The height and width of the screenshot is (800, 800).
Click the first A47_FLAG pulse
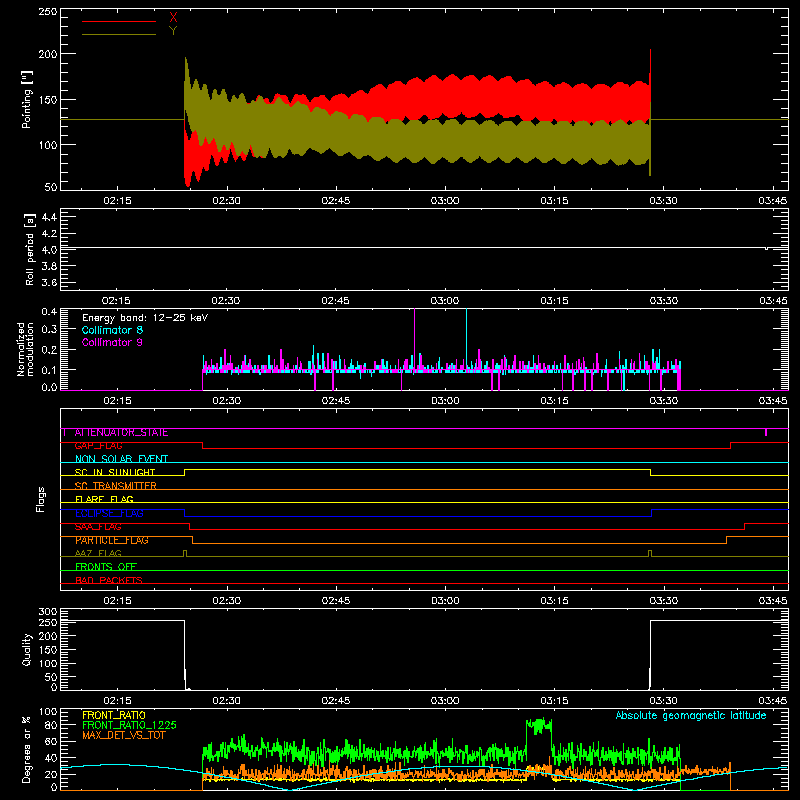coord(185,553)
